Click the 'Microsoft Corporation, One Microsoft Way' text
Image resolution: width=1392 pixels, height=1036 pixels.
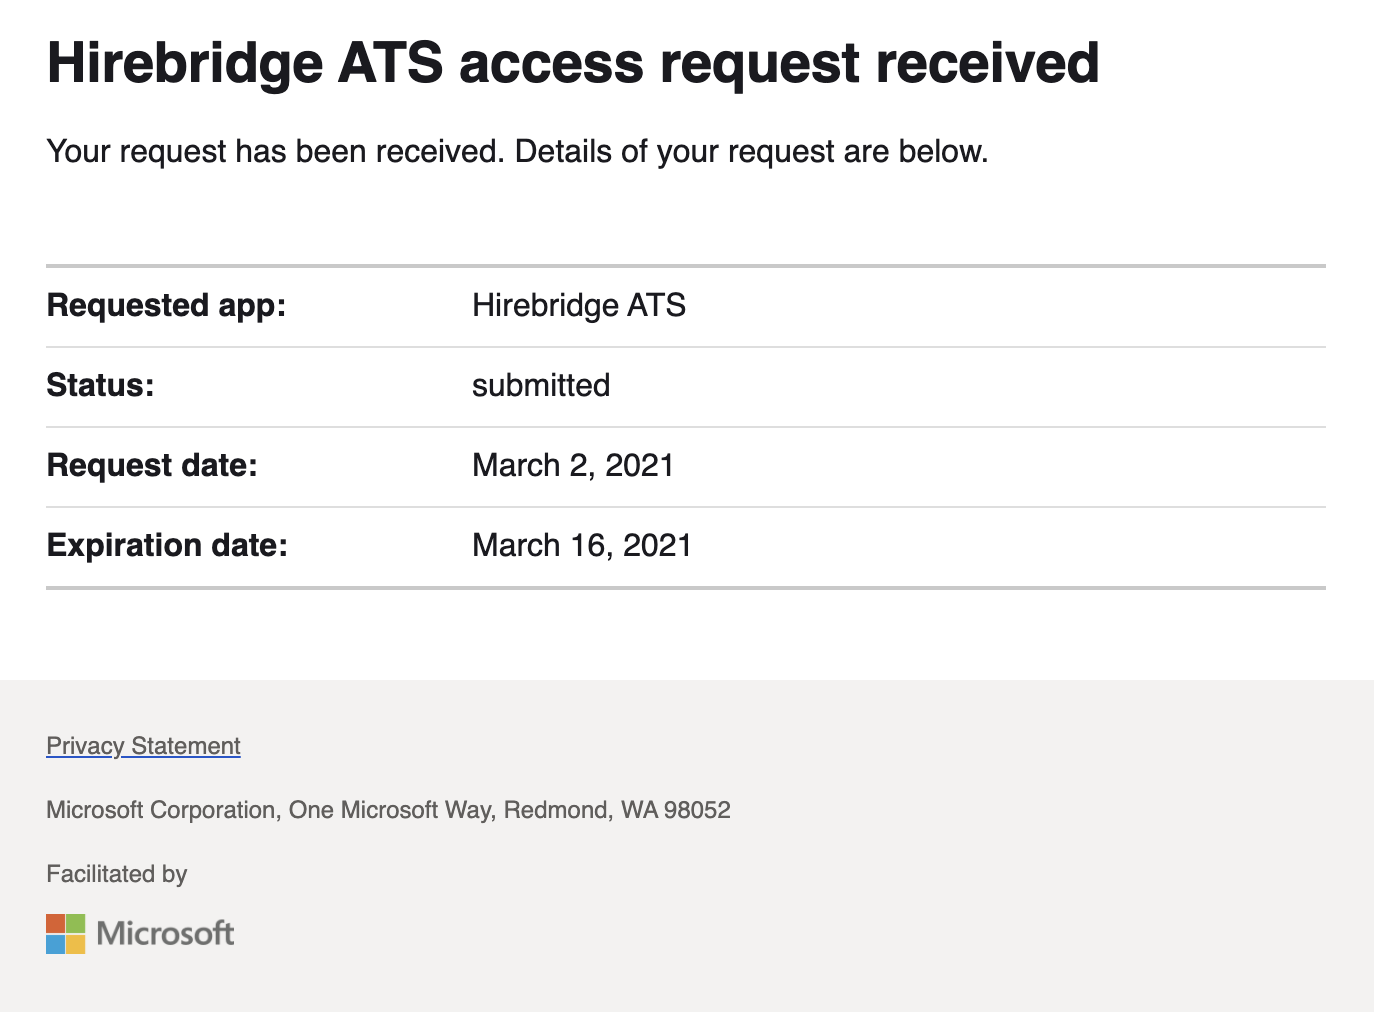pos(270,810)
